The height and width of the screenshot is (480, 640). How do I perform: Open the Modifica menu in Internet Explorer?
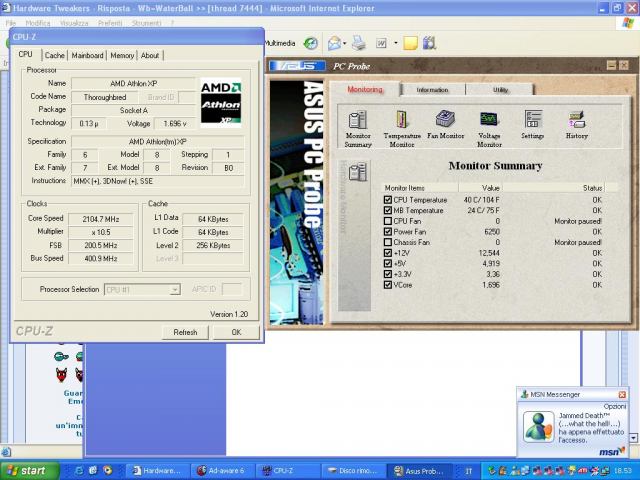point(38,23)
